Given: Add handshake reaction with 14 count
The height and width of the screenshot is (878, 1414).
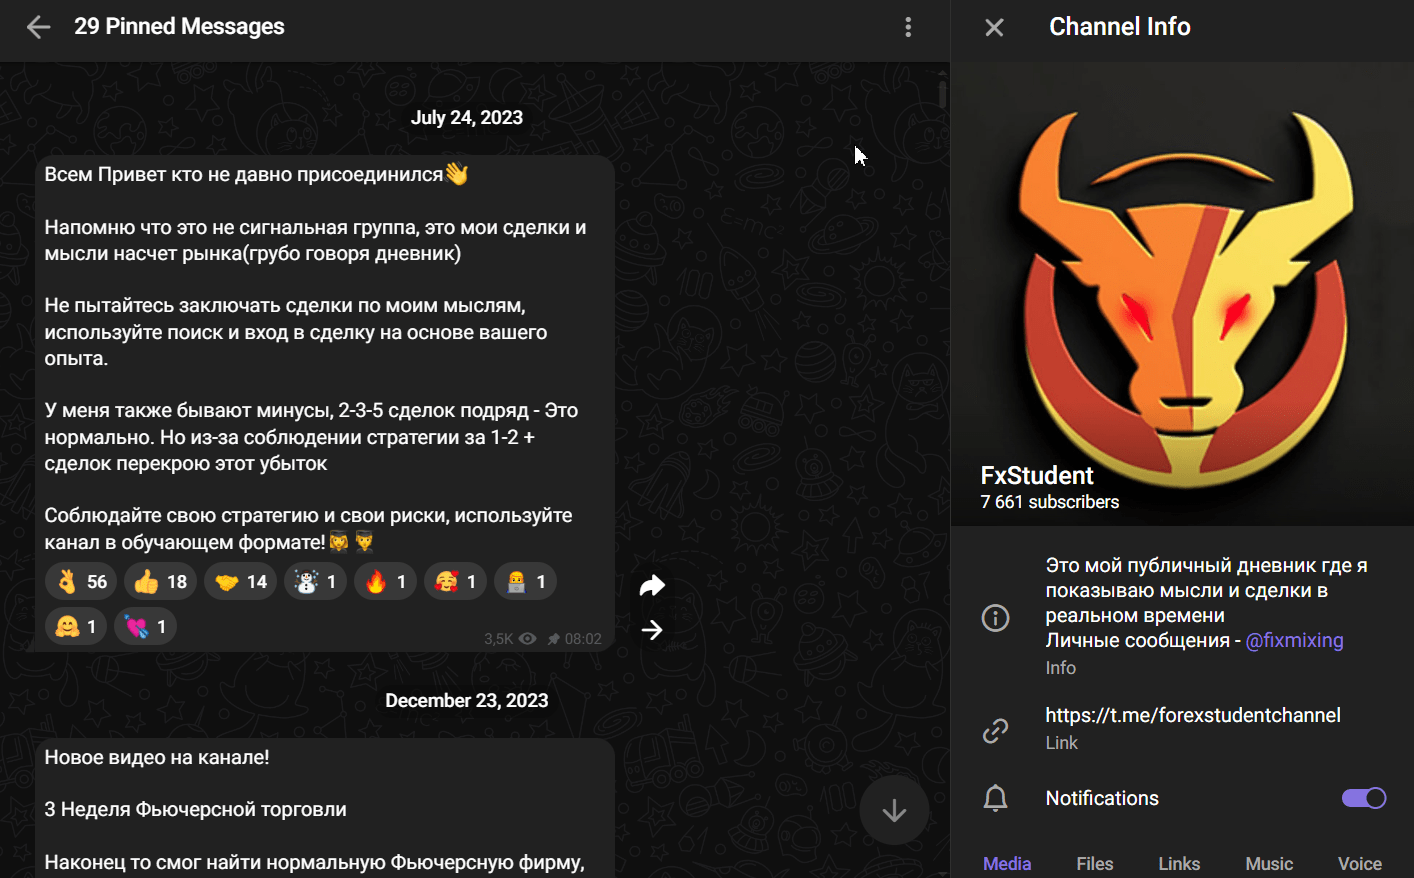Looking at the screenshot, I should point(241,581).
